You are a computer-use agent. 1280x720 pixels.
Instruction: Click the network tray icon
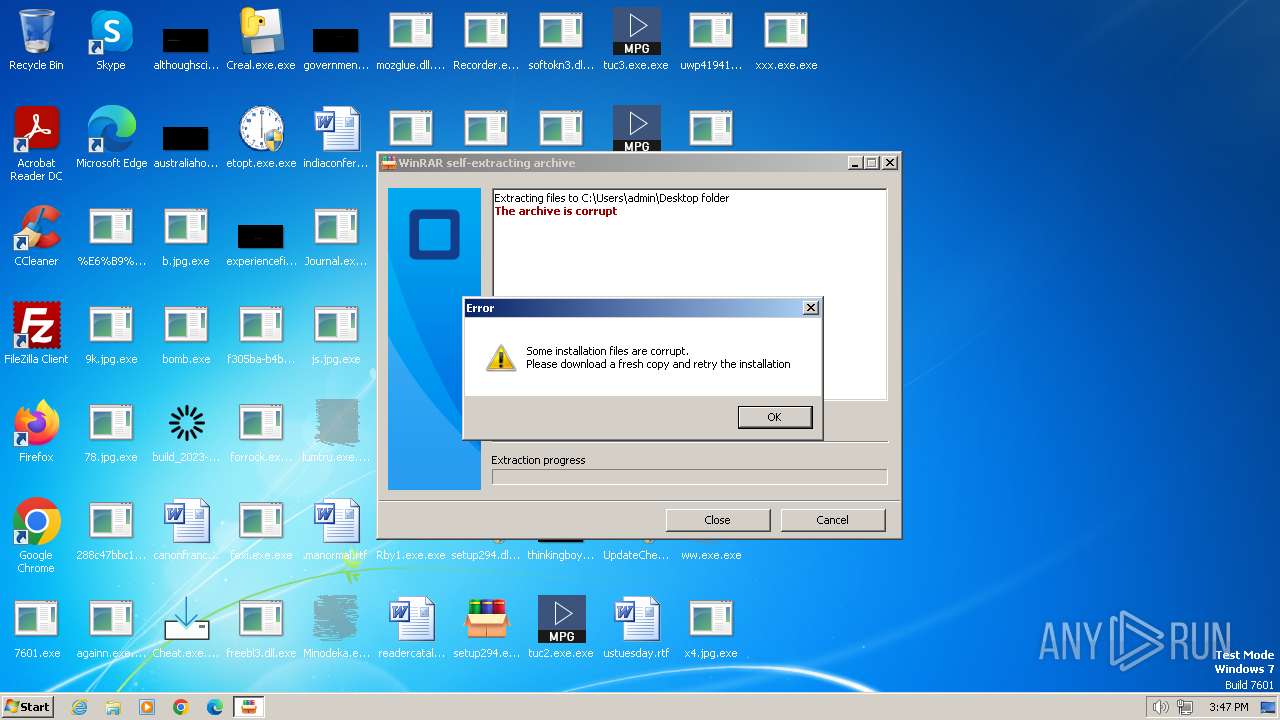pos(1185,707)
